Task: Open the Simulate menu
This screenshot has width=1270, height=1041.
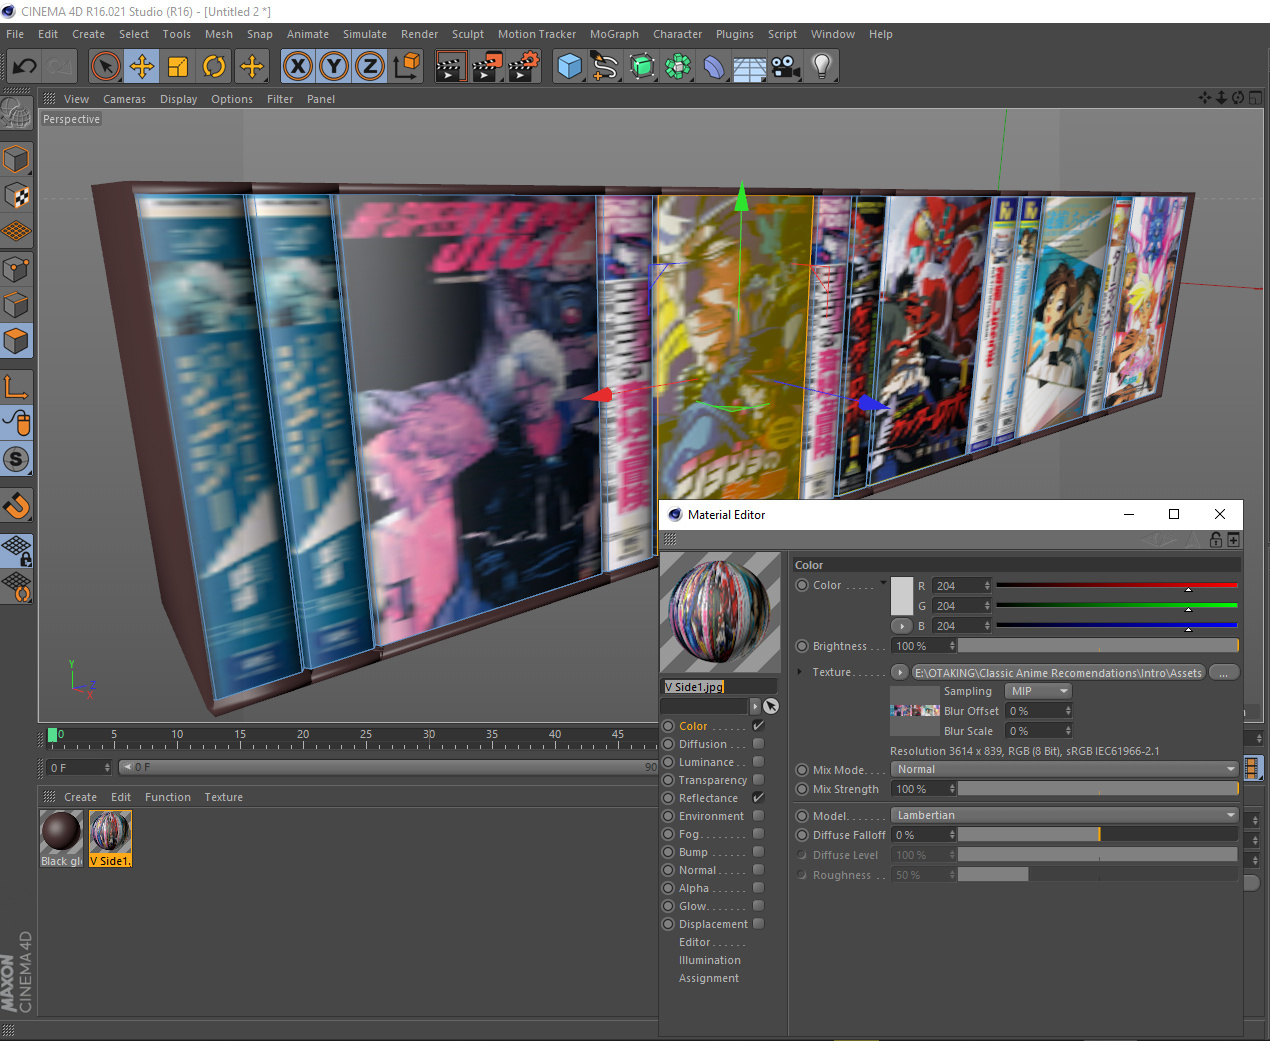Action: pos(365,34)
